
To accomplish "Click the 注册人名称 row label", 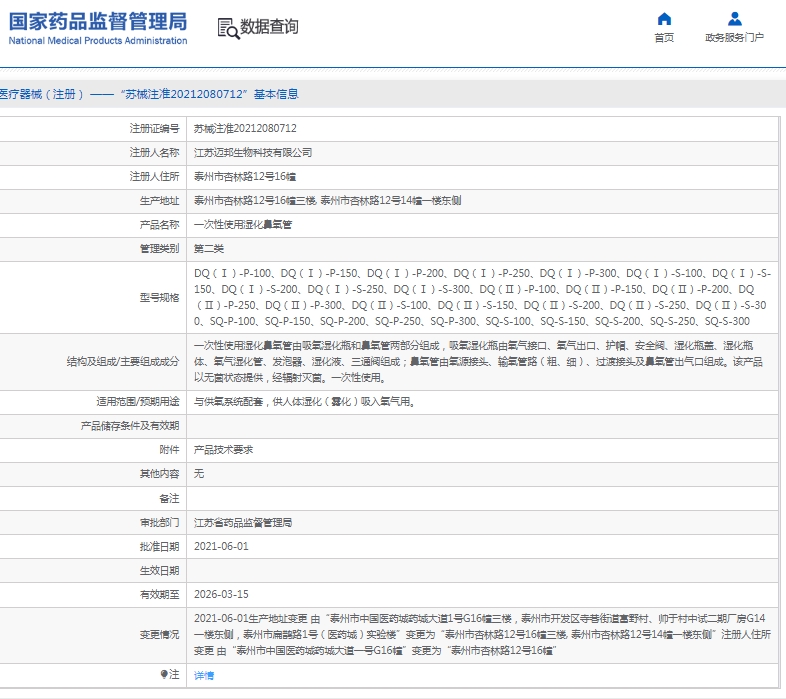I will (154, 152).
